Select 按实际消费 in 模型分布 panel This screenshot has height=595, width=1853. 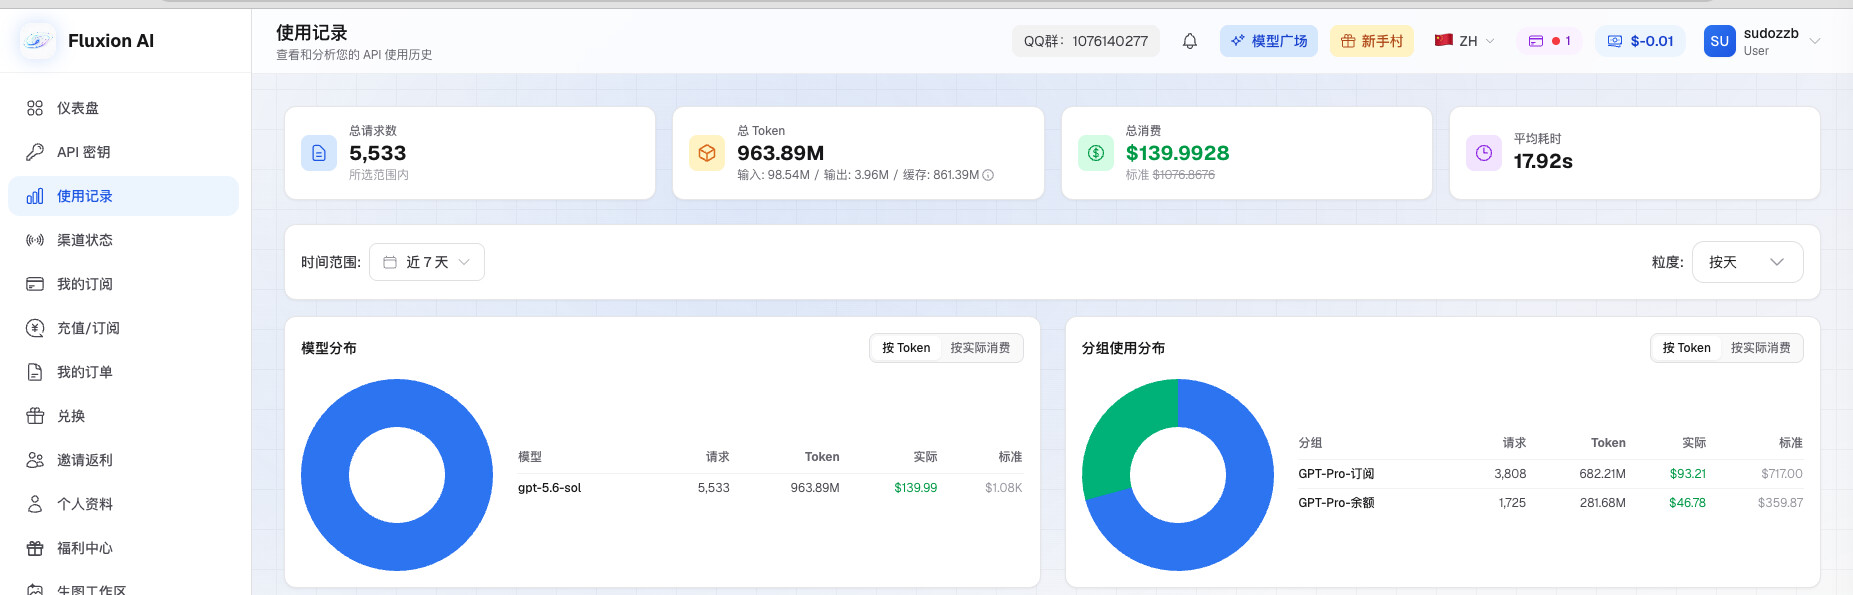pos(980,348)
